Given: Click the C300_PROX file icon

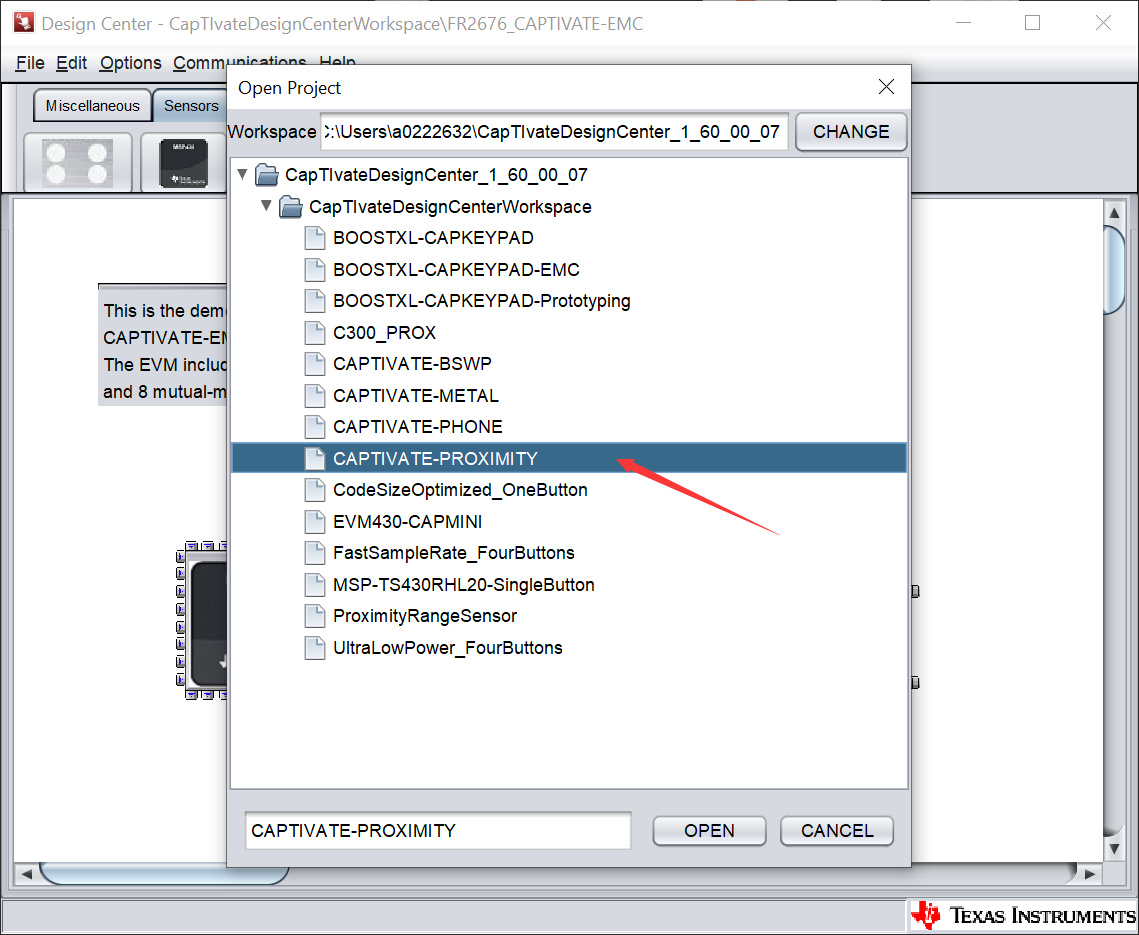Looking at the screenshot, I should [315, 333].
